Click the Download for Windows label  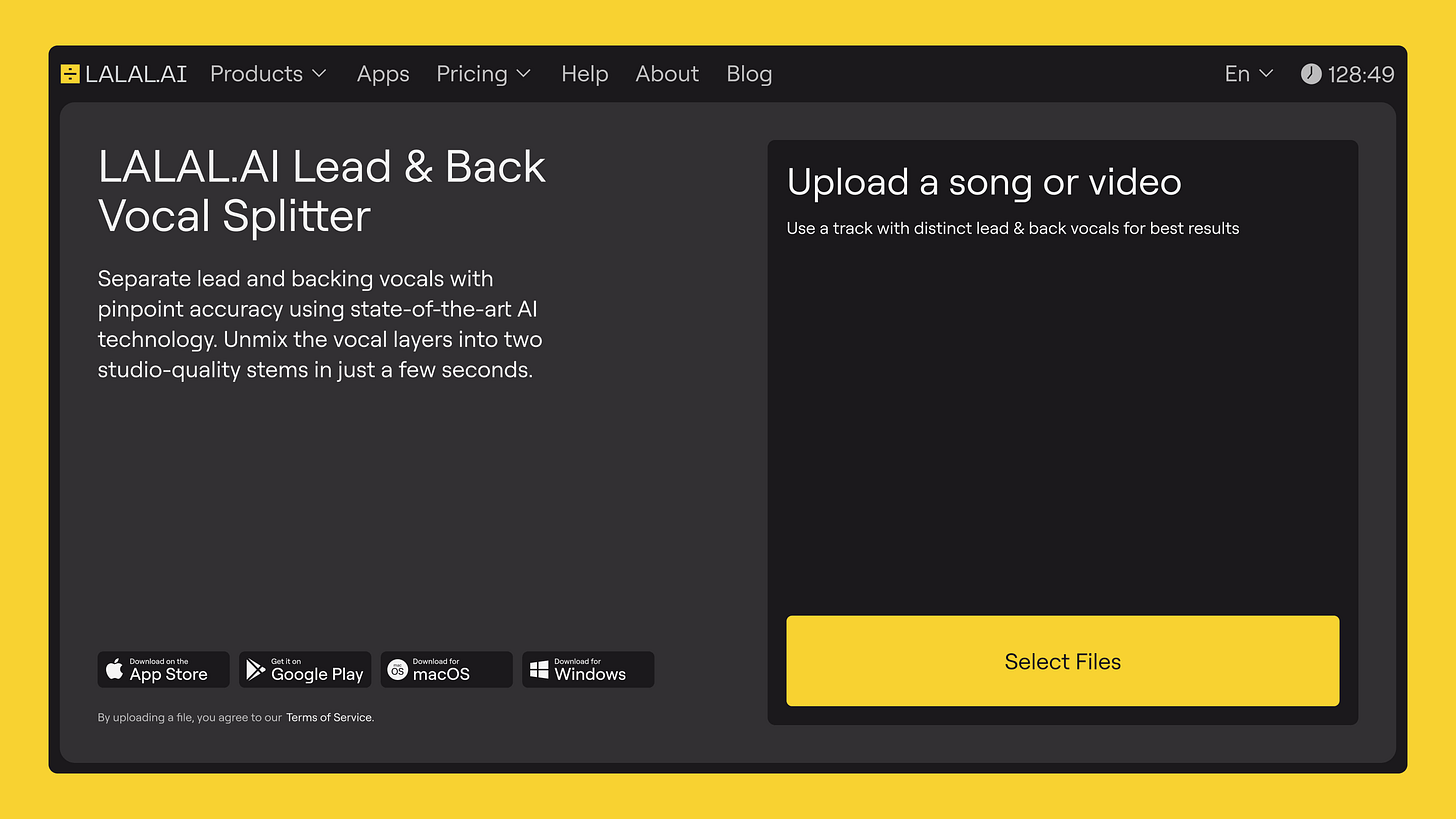[590, 670]
